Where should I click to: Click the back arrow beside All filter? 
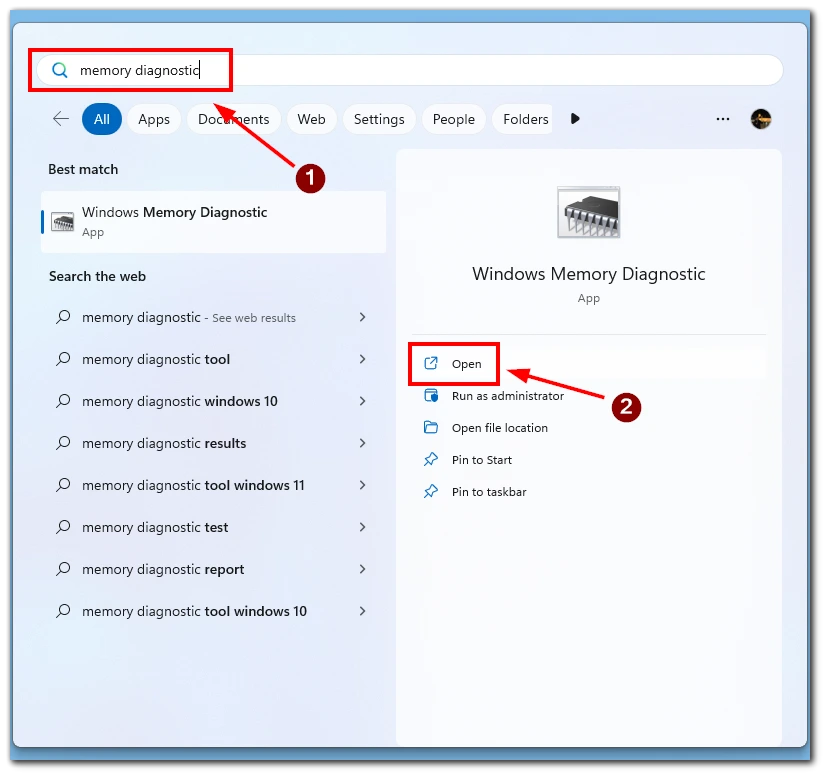point(61,119)
